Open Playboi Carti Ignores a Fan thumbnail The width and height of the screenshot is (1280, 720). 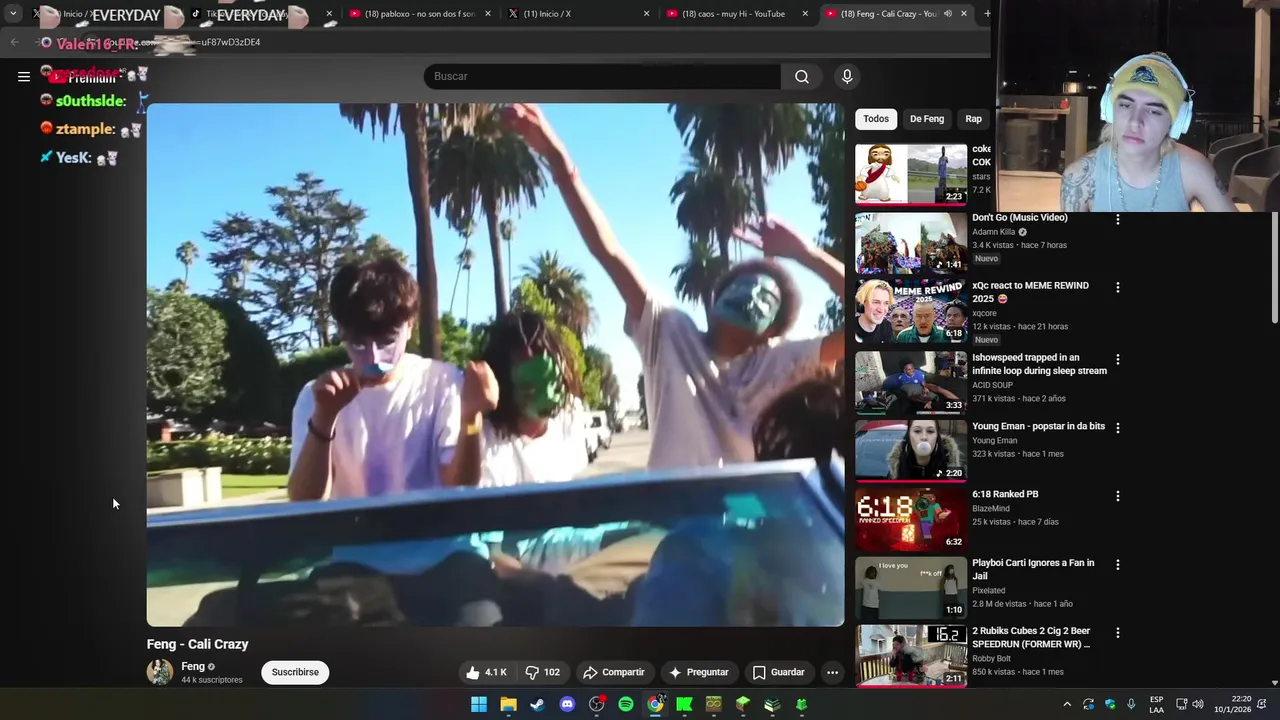[911, 587]
